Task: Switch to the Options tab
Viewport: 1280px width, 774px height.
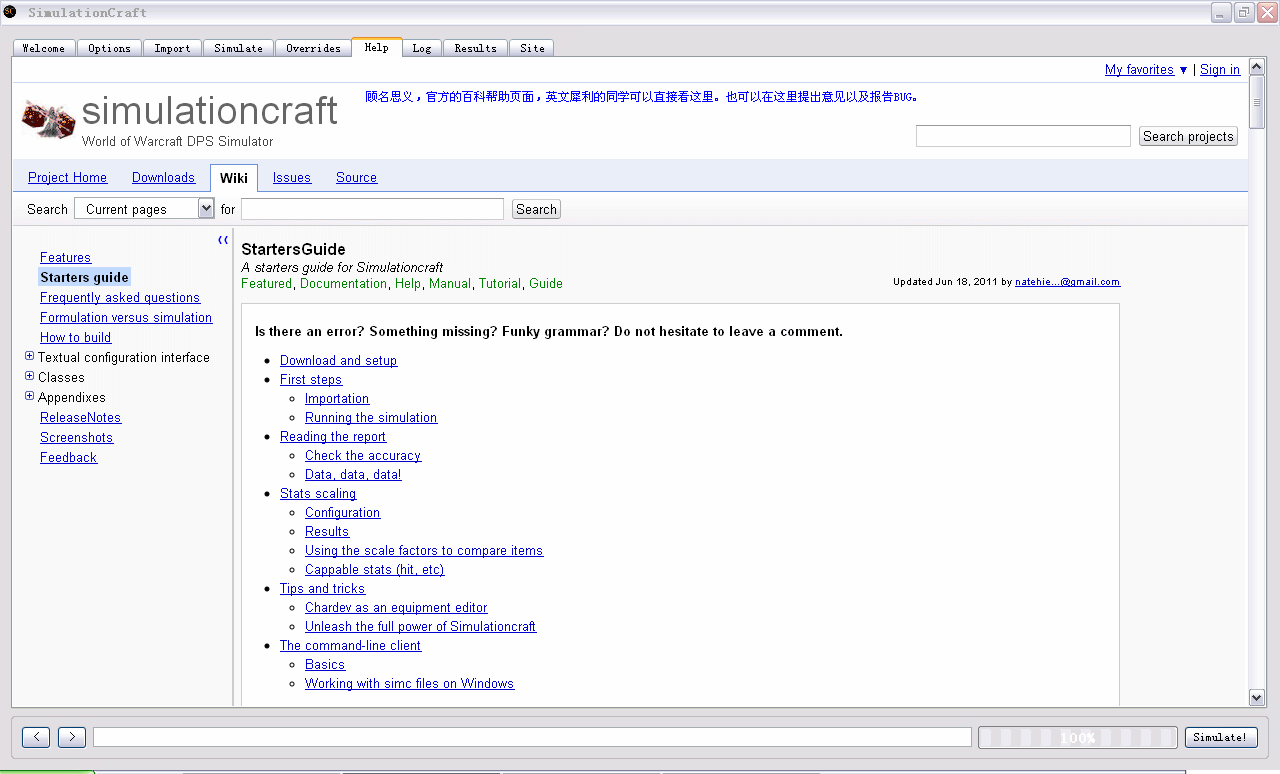Action: [x=109, y=48]
